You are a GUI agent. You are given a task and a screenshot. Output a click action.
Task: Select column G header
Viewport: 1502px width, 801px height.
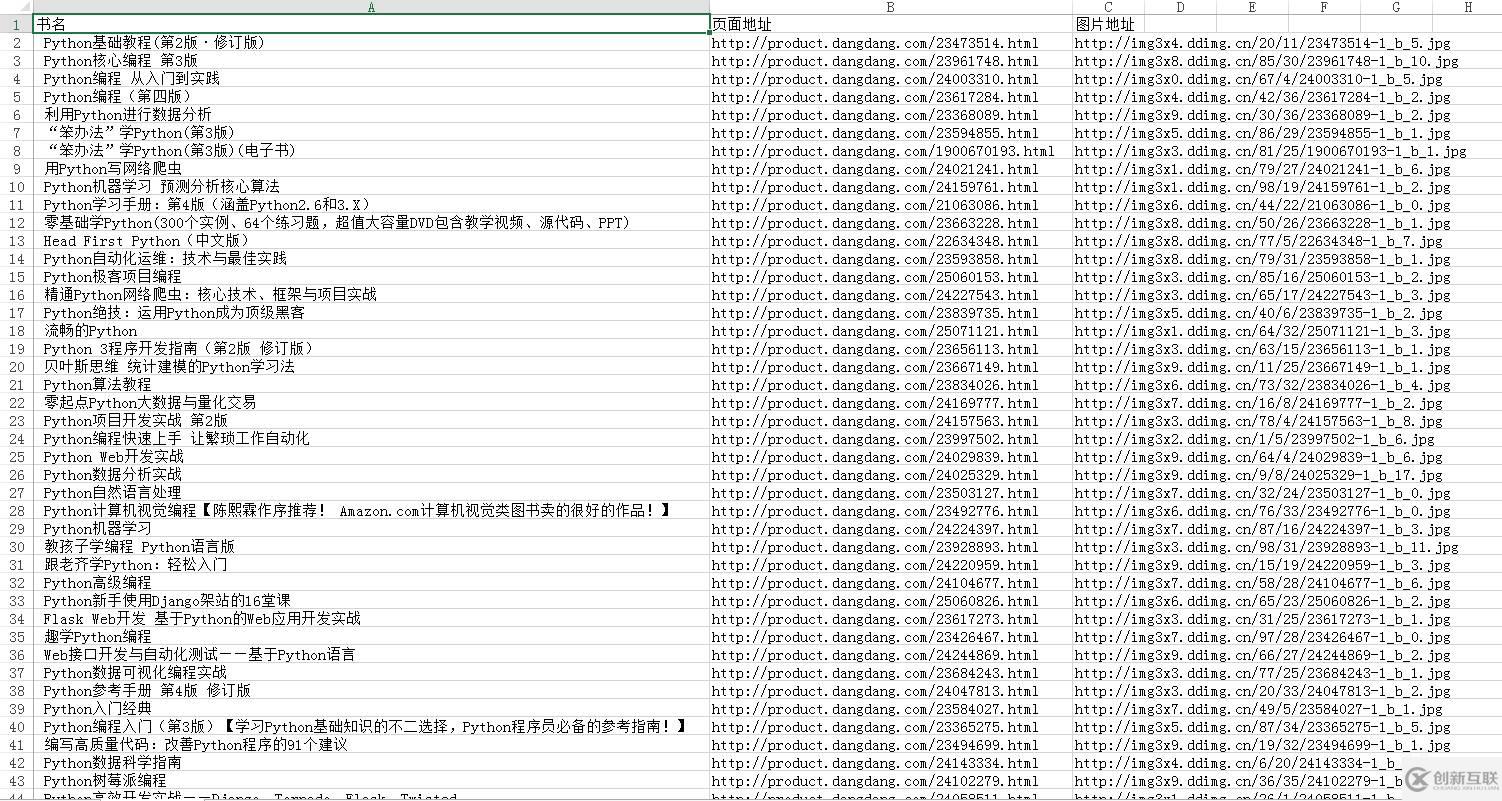pyautogui.click(x=1395, y=7)
